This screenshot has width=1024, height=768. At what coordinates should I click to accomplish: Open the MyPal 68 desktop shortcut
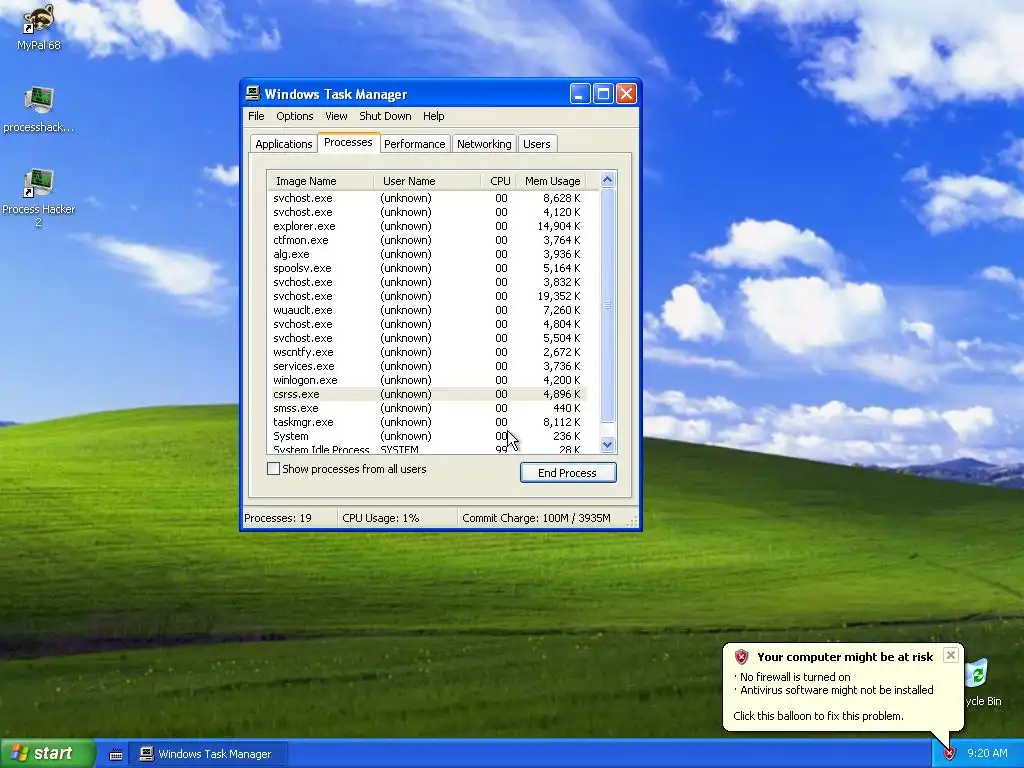click(x=39, y=26)
